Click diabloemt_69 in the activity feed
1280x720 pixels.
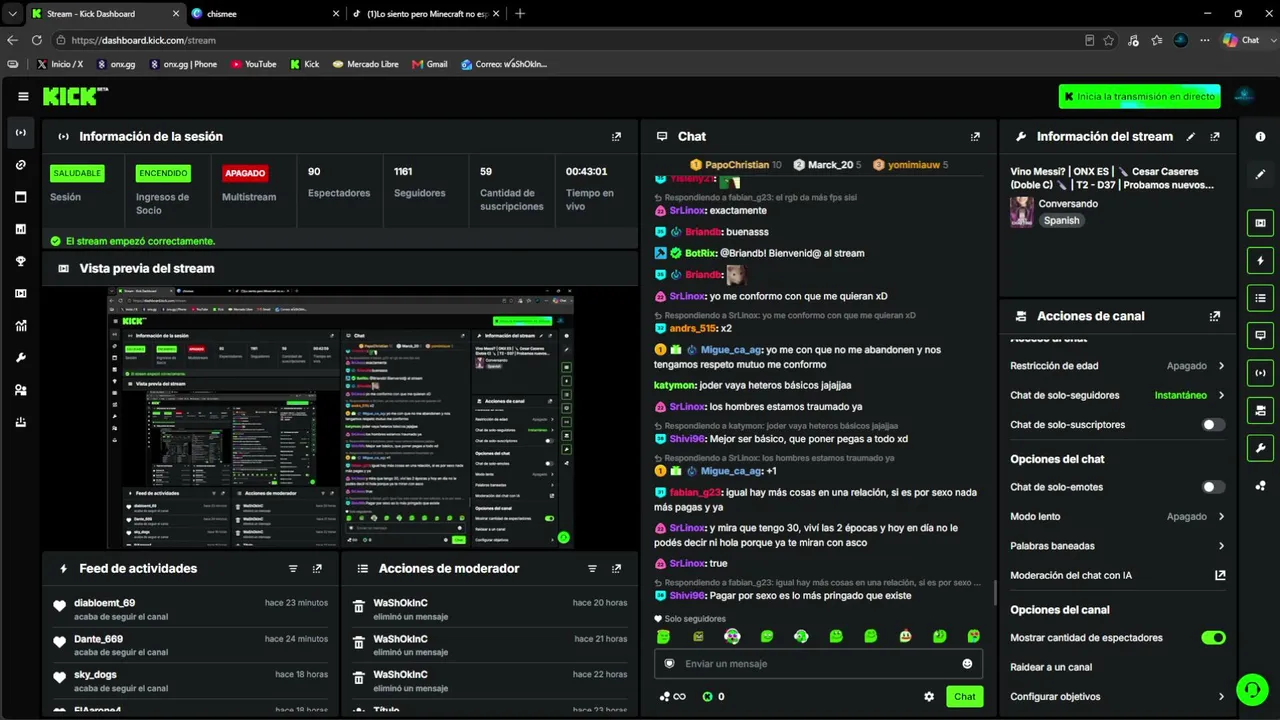tap(104, 603)
